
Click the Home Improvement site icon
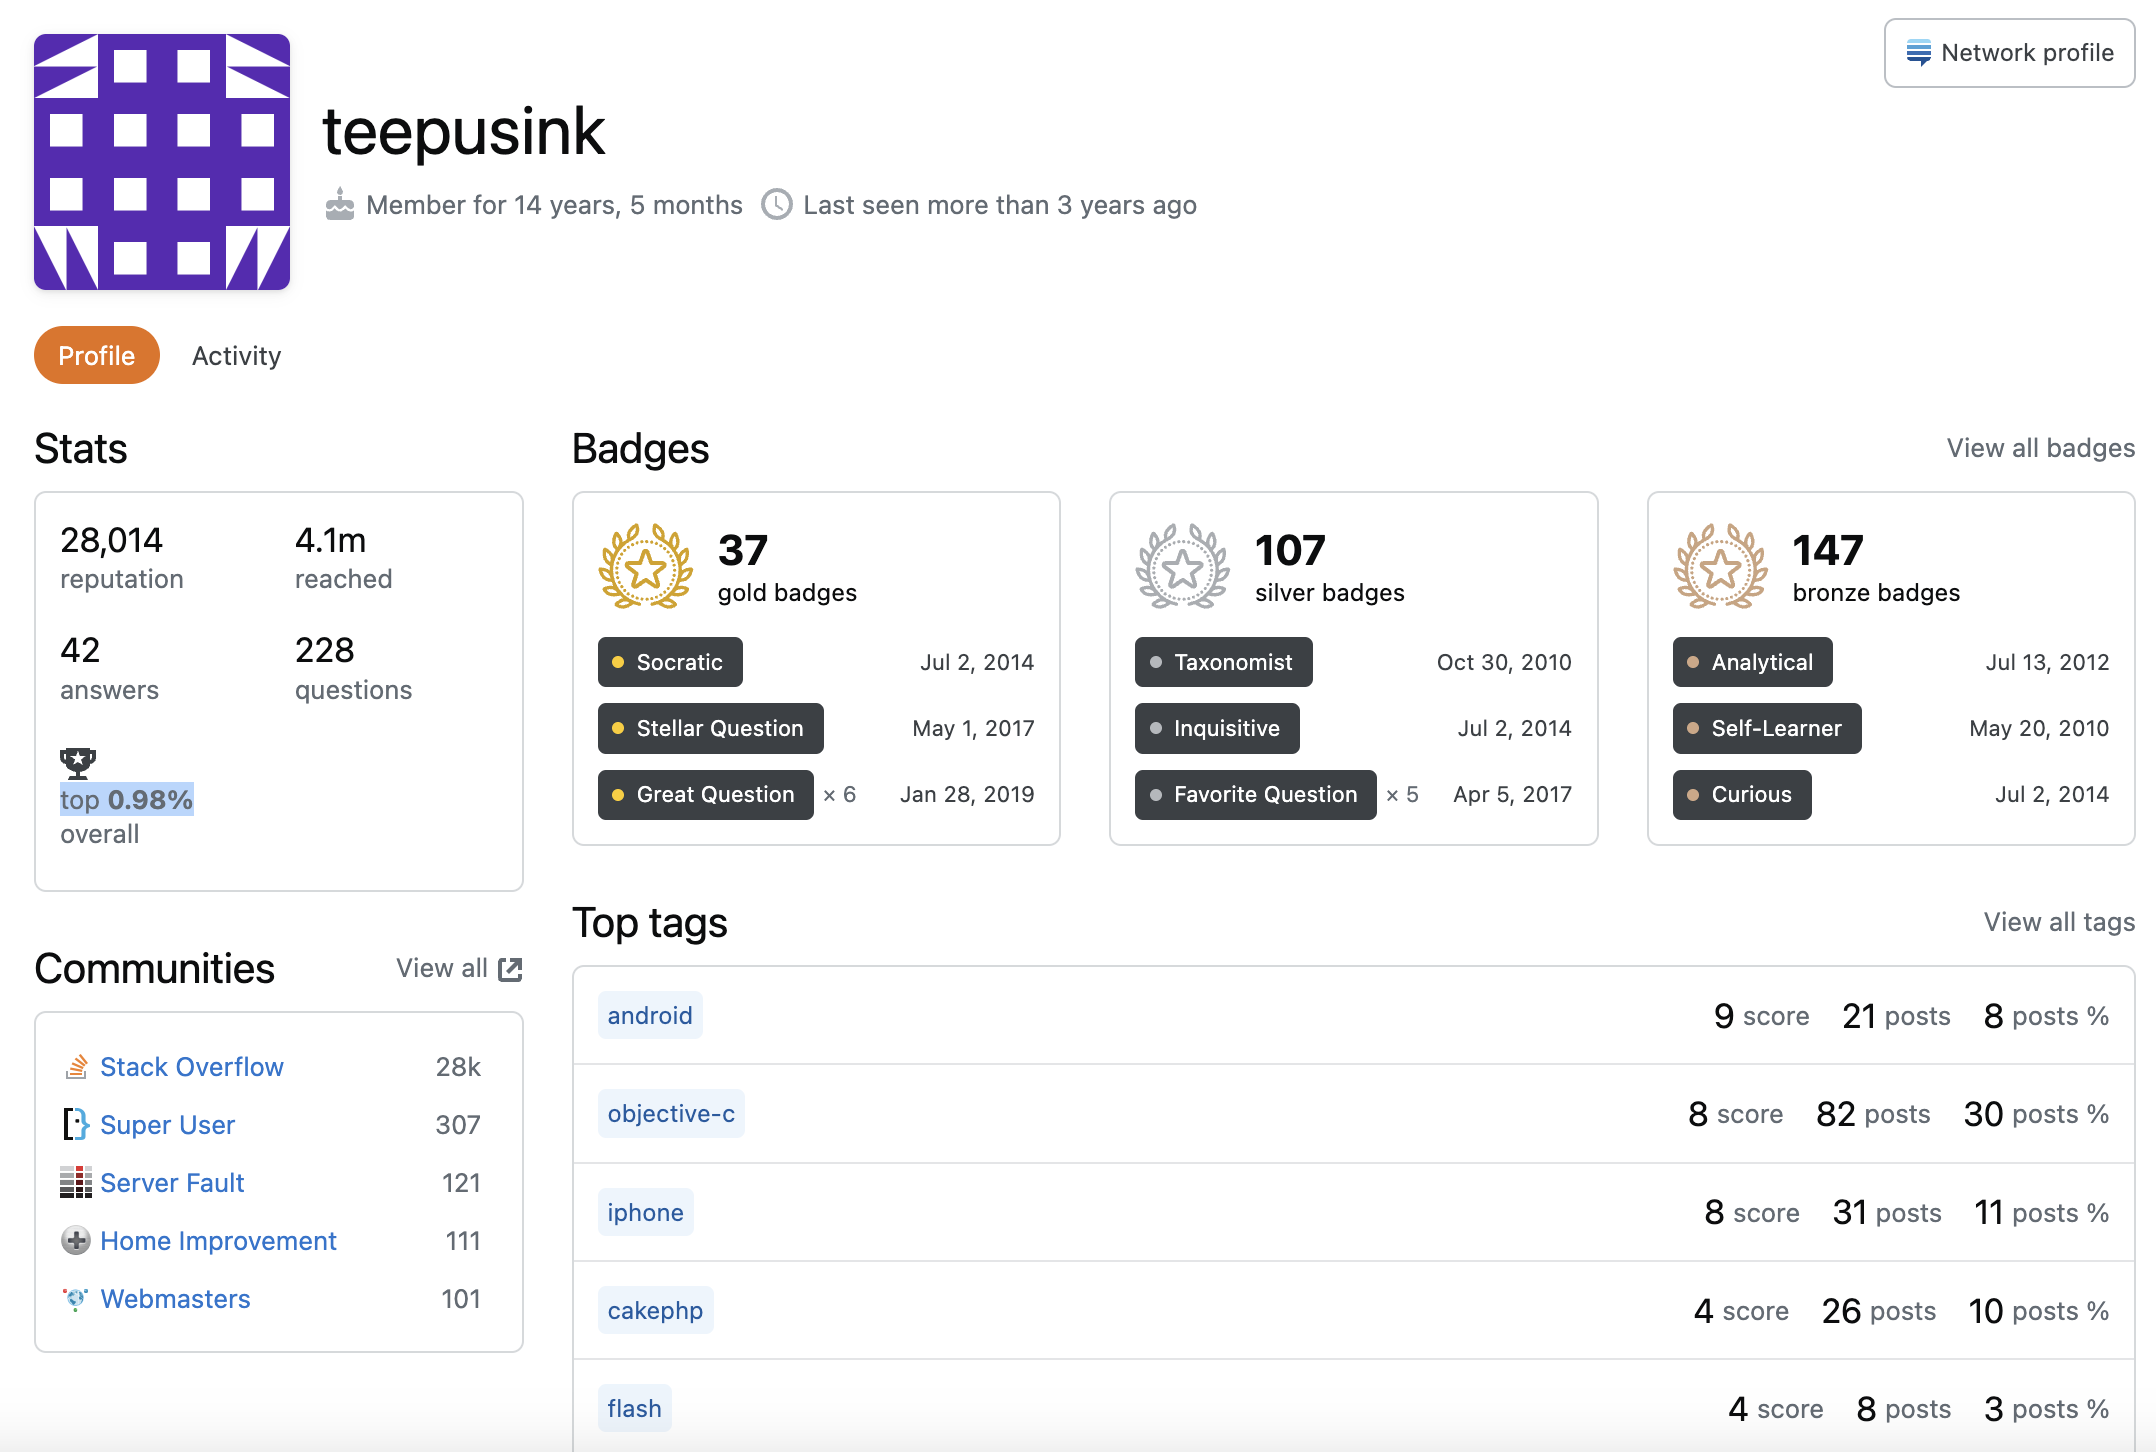pos(76,1241)
